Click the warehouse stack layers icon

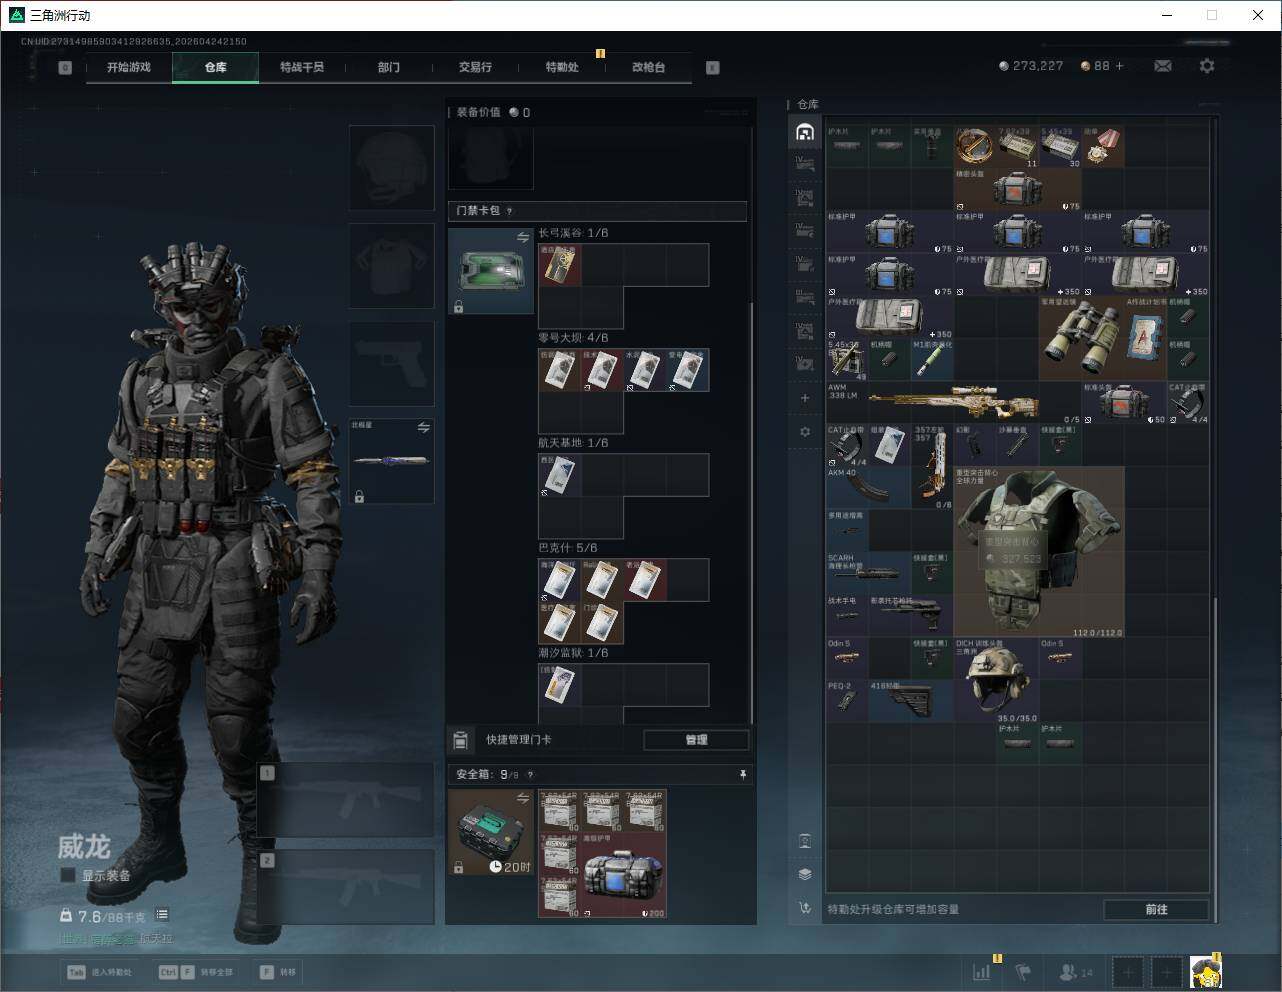coord(805,874)
